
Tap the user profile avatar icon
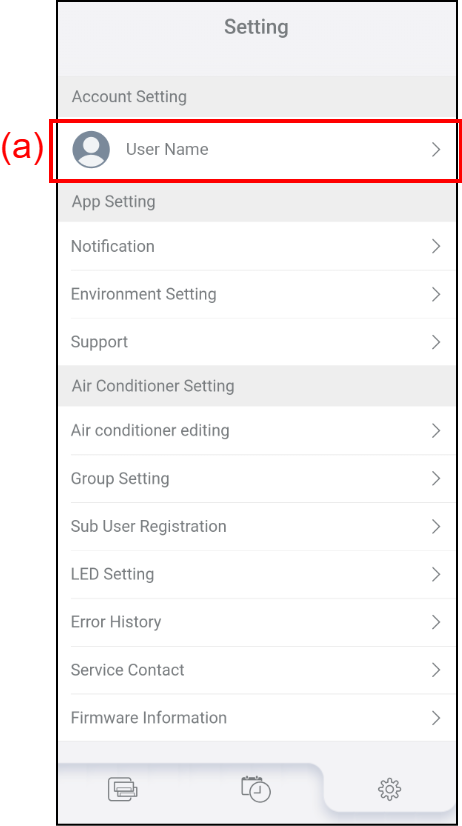91,150
